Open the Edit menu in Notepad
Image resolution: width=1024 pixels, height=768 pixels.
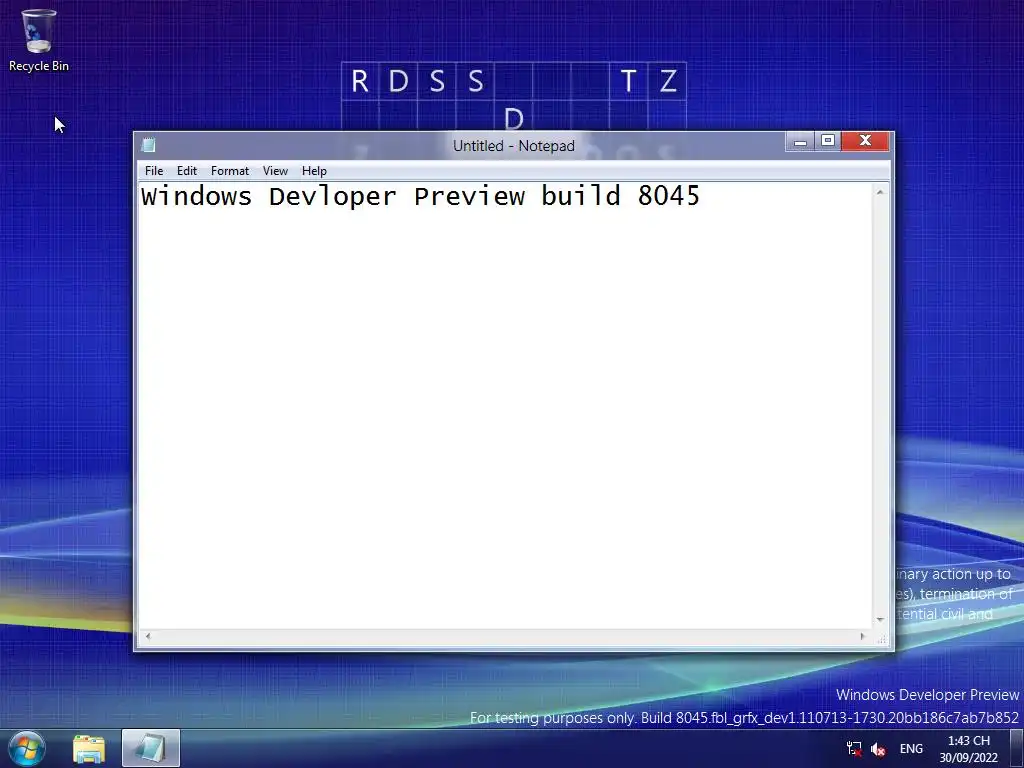(187, 171)
